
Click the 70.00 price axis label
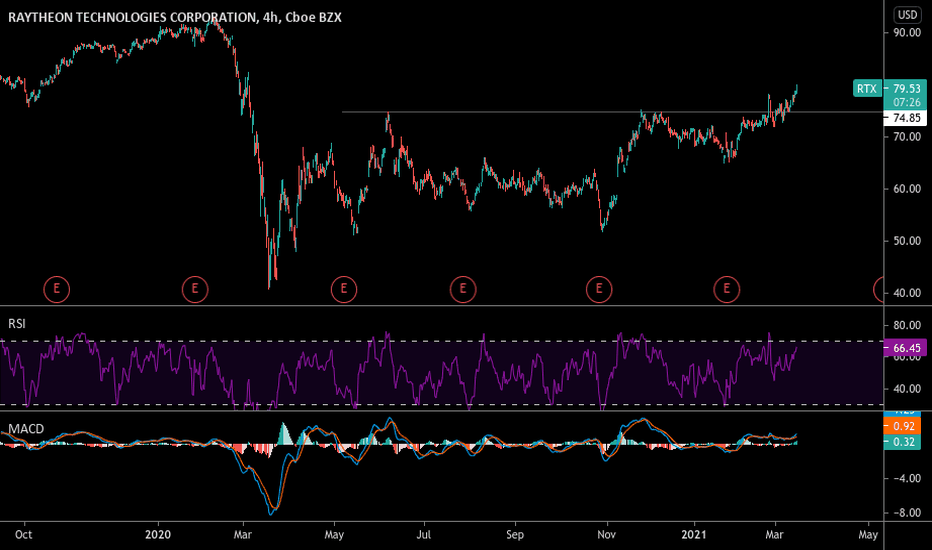click(x=907, y=136)
